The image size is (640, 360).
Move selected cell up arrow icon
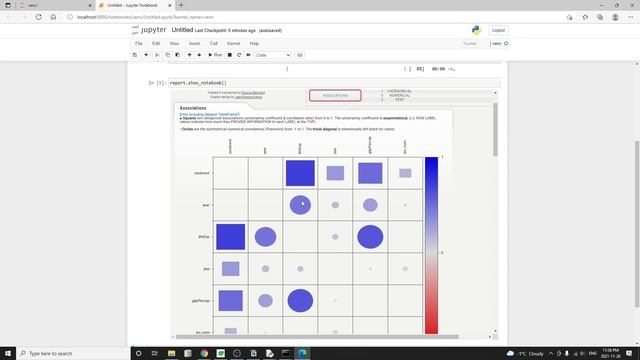tap(189, 55)
